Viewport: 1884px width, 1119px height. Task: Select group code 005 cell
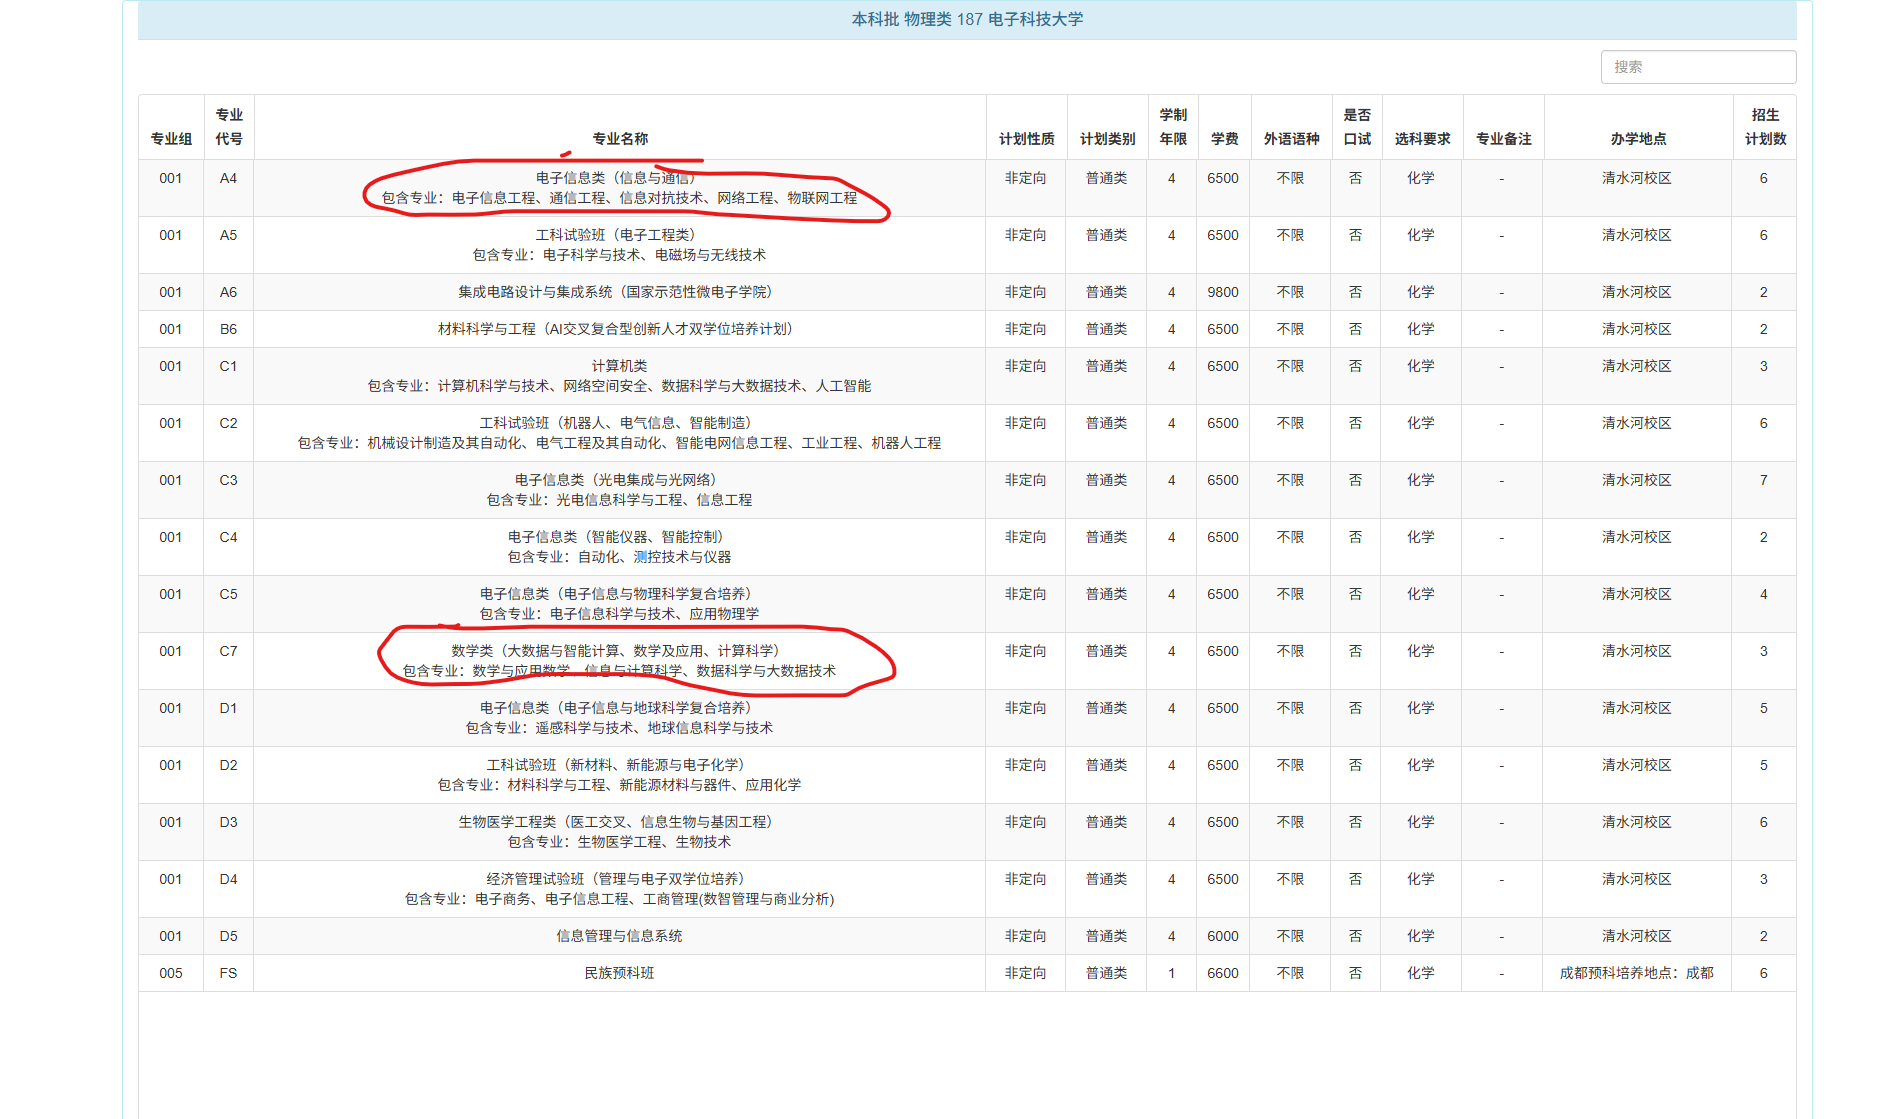171,973
